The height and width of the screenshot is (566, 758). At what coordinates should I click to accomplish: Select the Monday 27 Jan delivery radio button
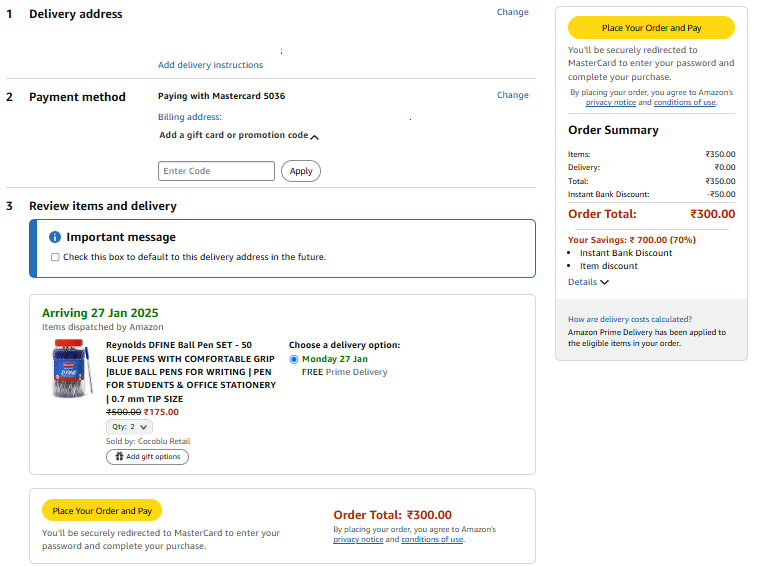pyautogui.click(x=294, y=359)
